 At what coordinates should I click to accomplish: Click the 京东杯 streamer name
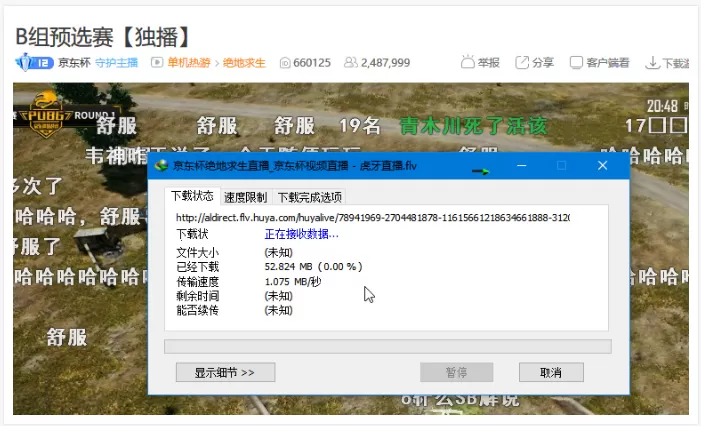tap(74, 63)
